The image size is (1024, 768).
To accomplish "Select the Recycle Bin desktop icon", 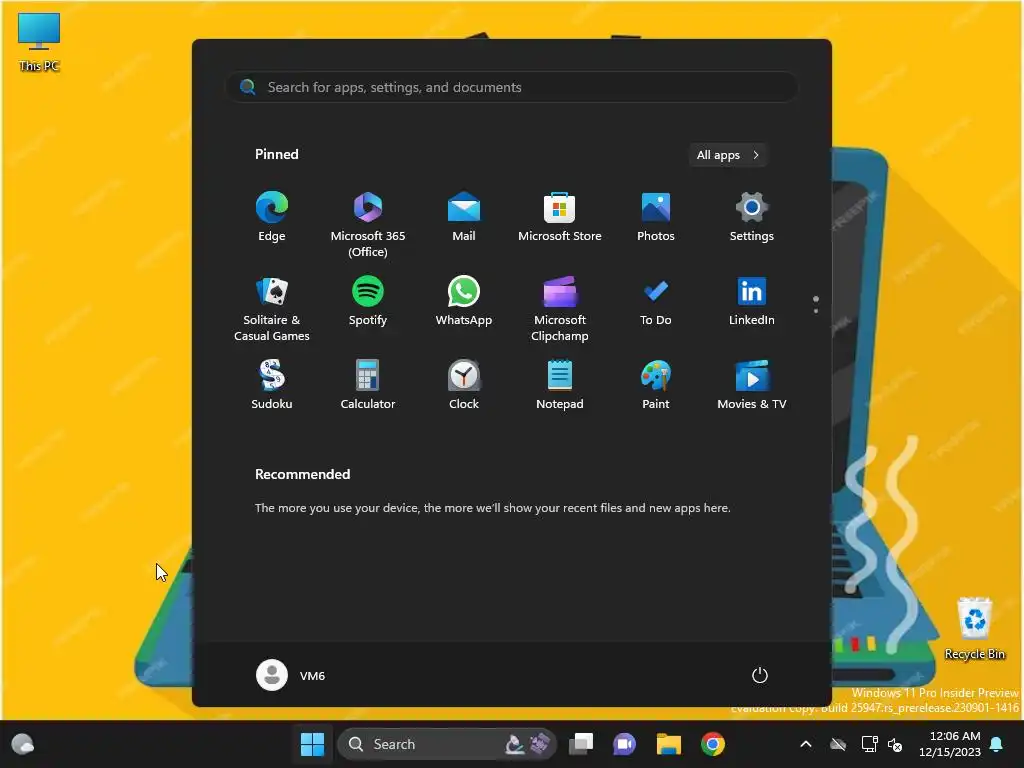I will (974, 628).
